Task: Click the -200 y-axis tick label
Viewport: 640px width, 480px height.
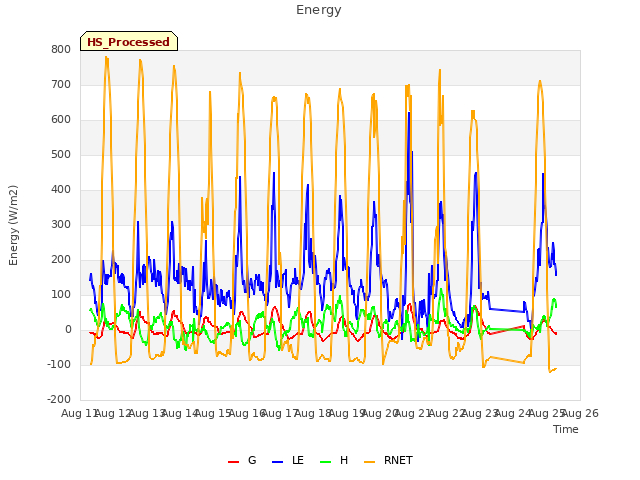Action: coord(59,400)
